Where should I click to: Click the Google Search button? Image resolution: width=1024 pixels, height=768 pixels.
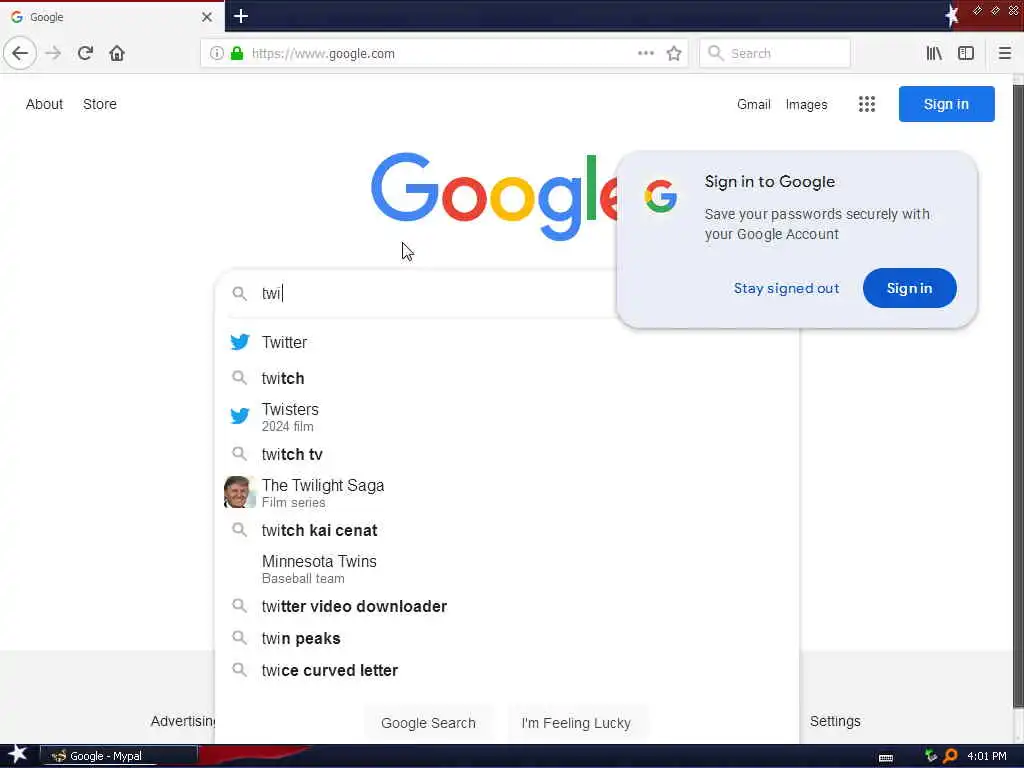coord(428,723)
